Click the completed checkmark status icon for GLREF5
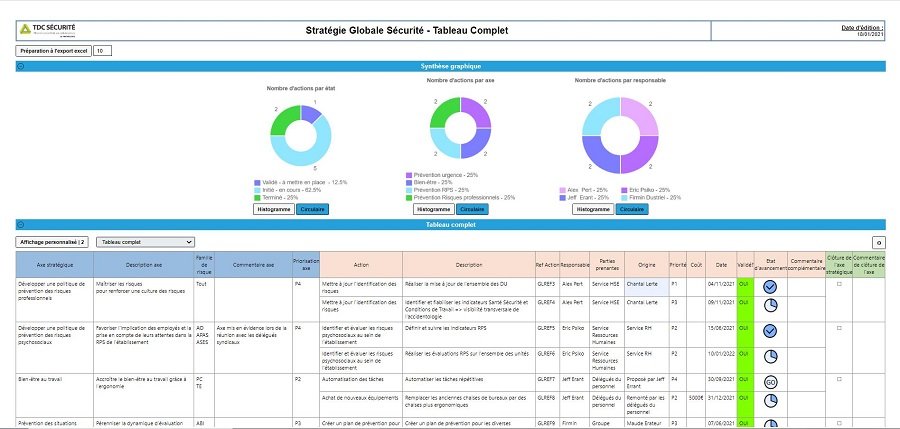This screenshot has height=429, width=900. (770, 331)
